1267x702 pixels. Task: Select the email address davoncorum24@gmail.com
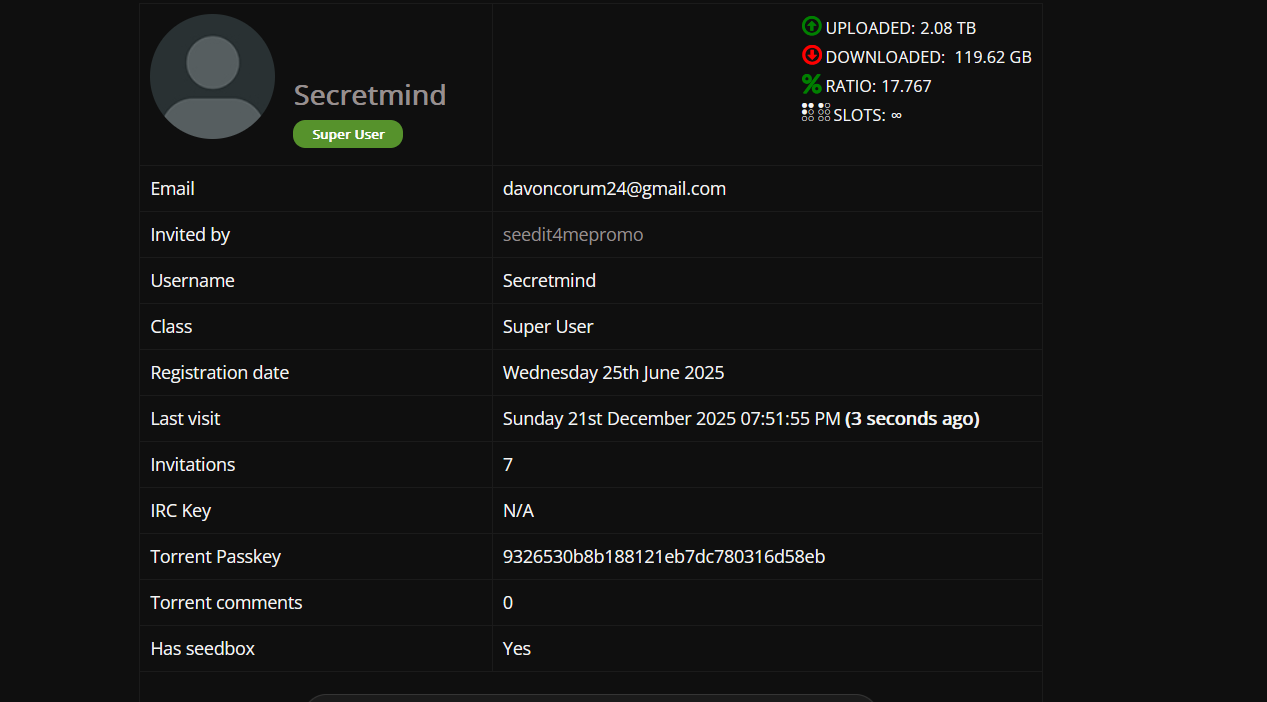coord(614,189)
